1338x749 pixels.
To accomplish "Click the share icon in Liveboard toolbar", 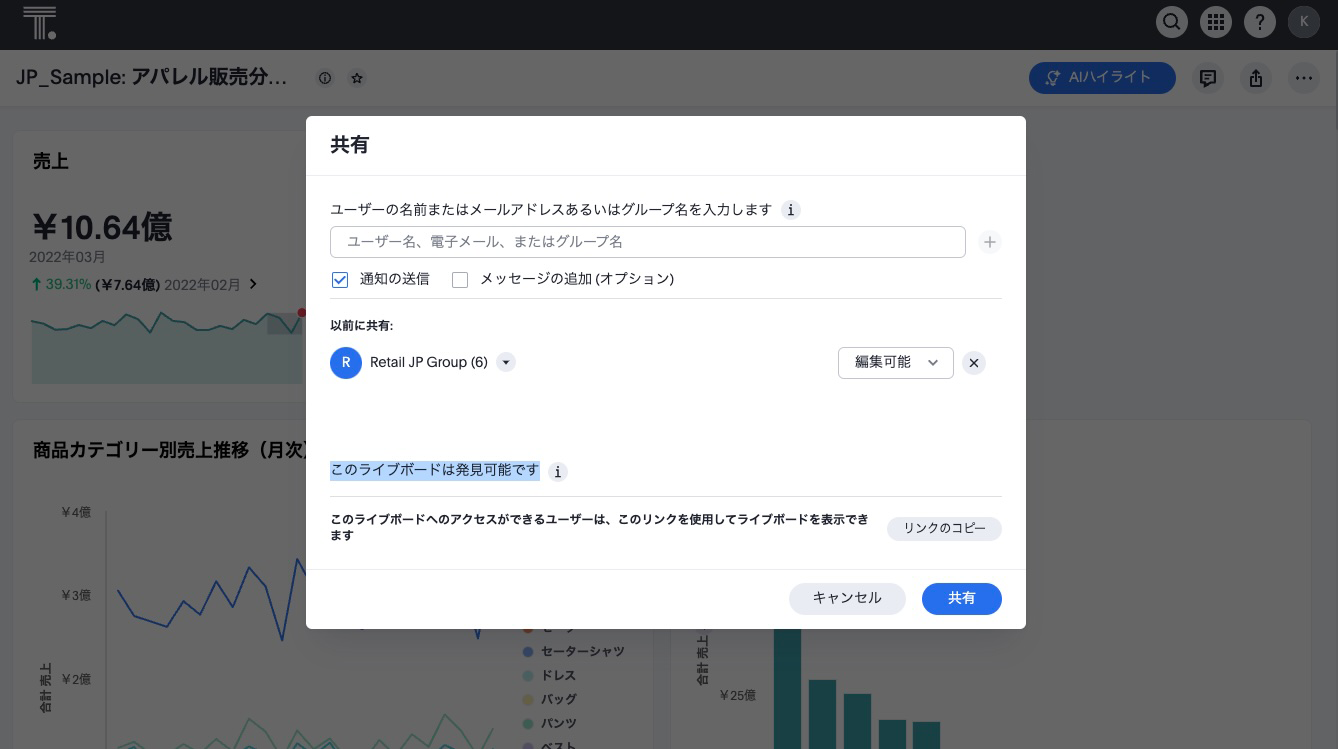I will click(x=1256, y=78).
